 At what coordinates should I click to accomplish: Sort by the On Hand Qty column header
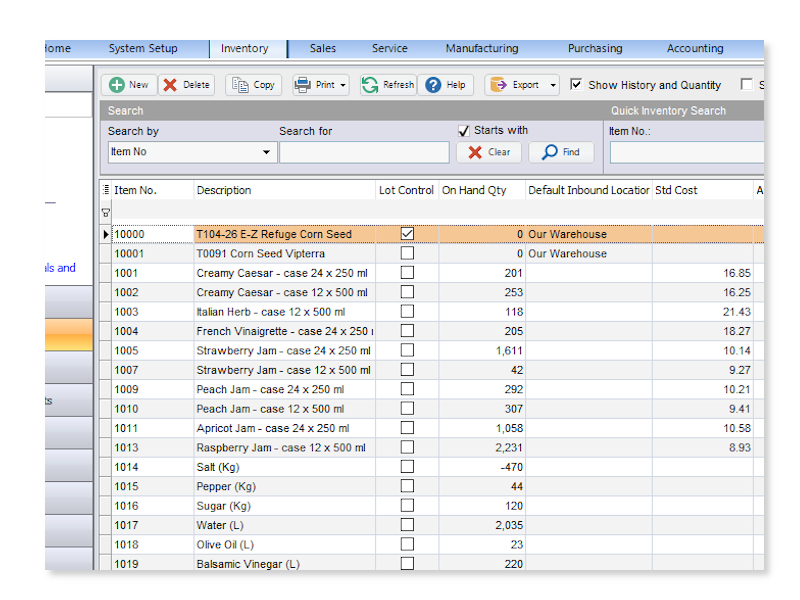474,190
